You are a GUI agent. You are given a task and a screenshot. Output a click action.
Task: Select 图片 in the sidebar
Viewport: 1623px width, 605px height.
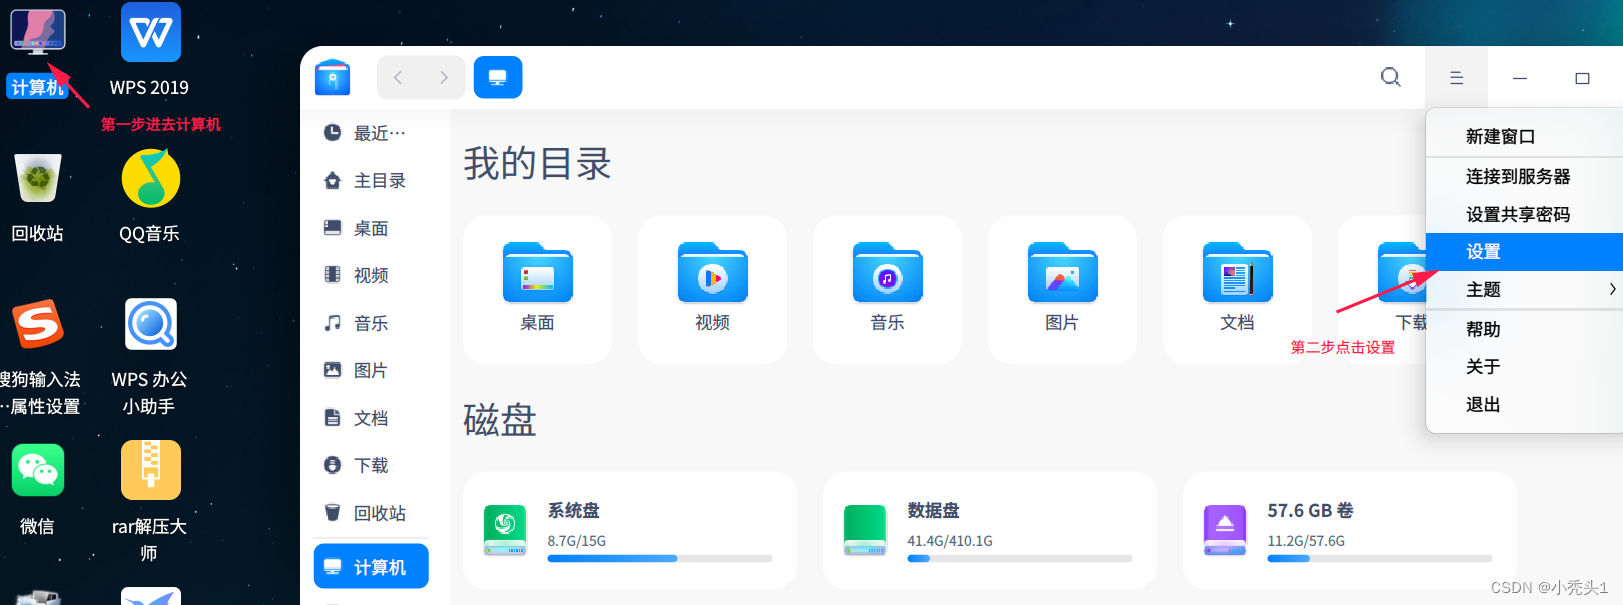[371, 370]
